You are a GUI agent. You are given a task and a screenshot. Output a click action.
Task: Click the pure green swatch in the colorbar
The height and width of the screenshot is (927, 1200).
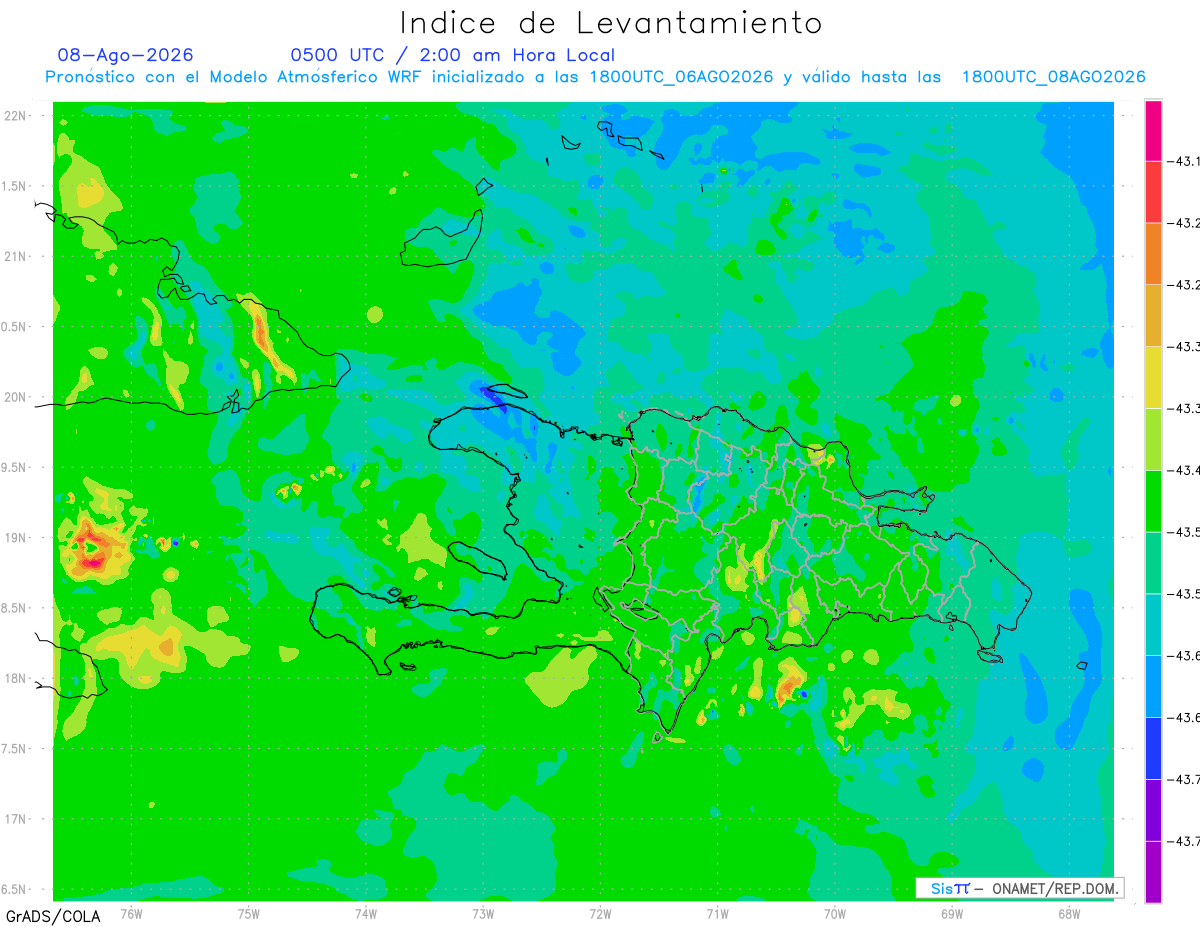tap(1153, 501)
